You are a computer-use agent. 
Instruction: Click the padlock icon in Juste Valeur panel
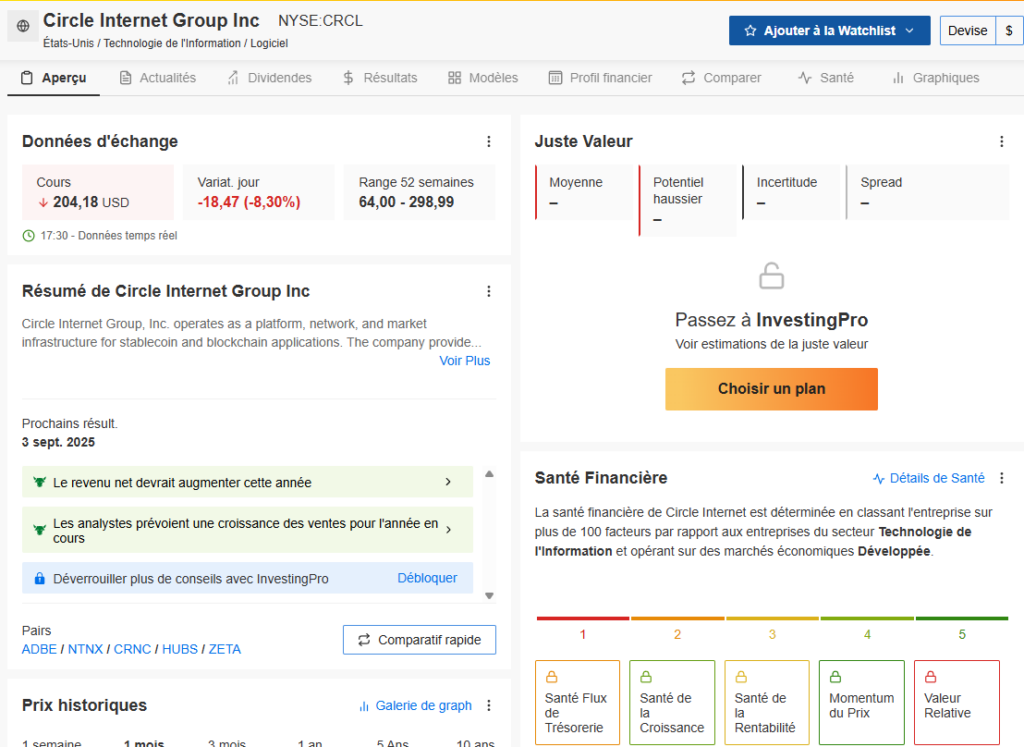(771, 276)
